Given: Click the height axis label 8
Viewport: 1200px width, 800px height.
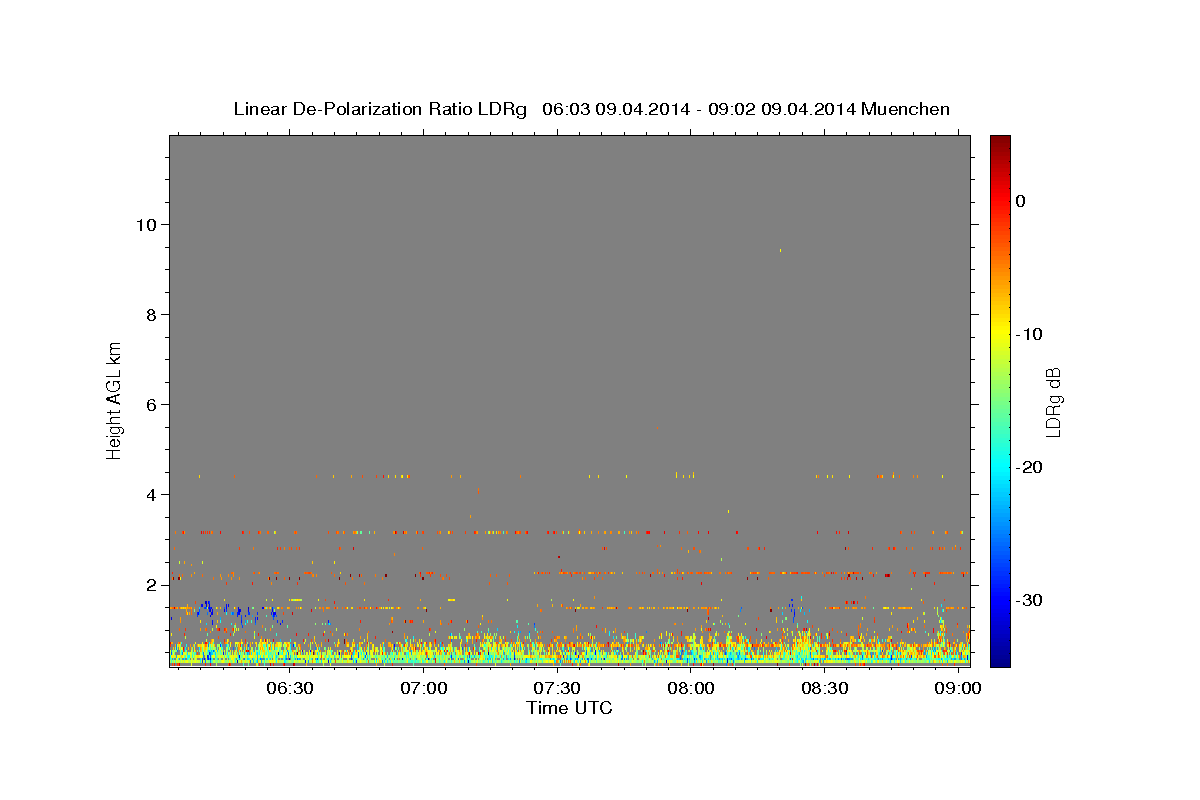Looking at the screenshot, I should [149, 314].
